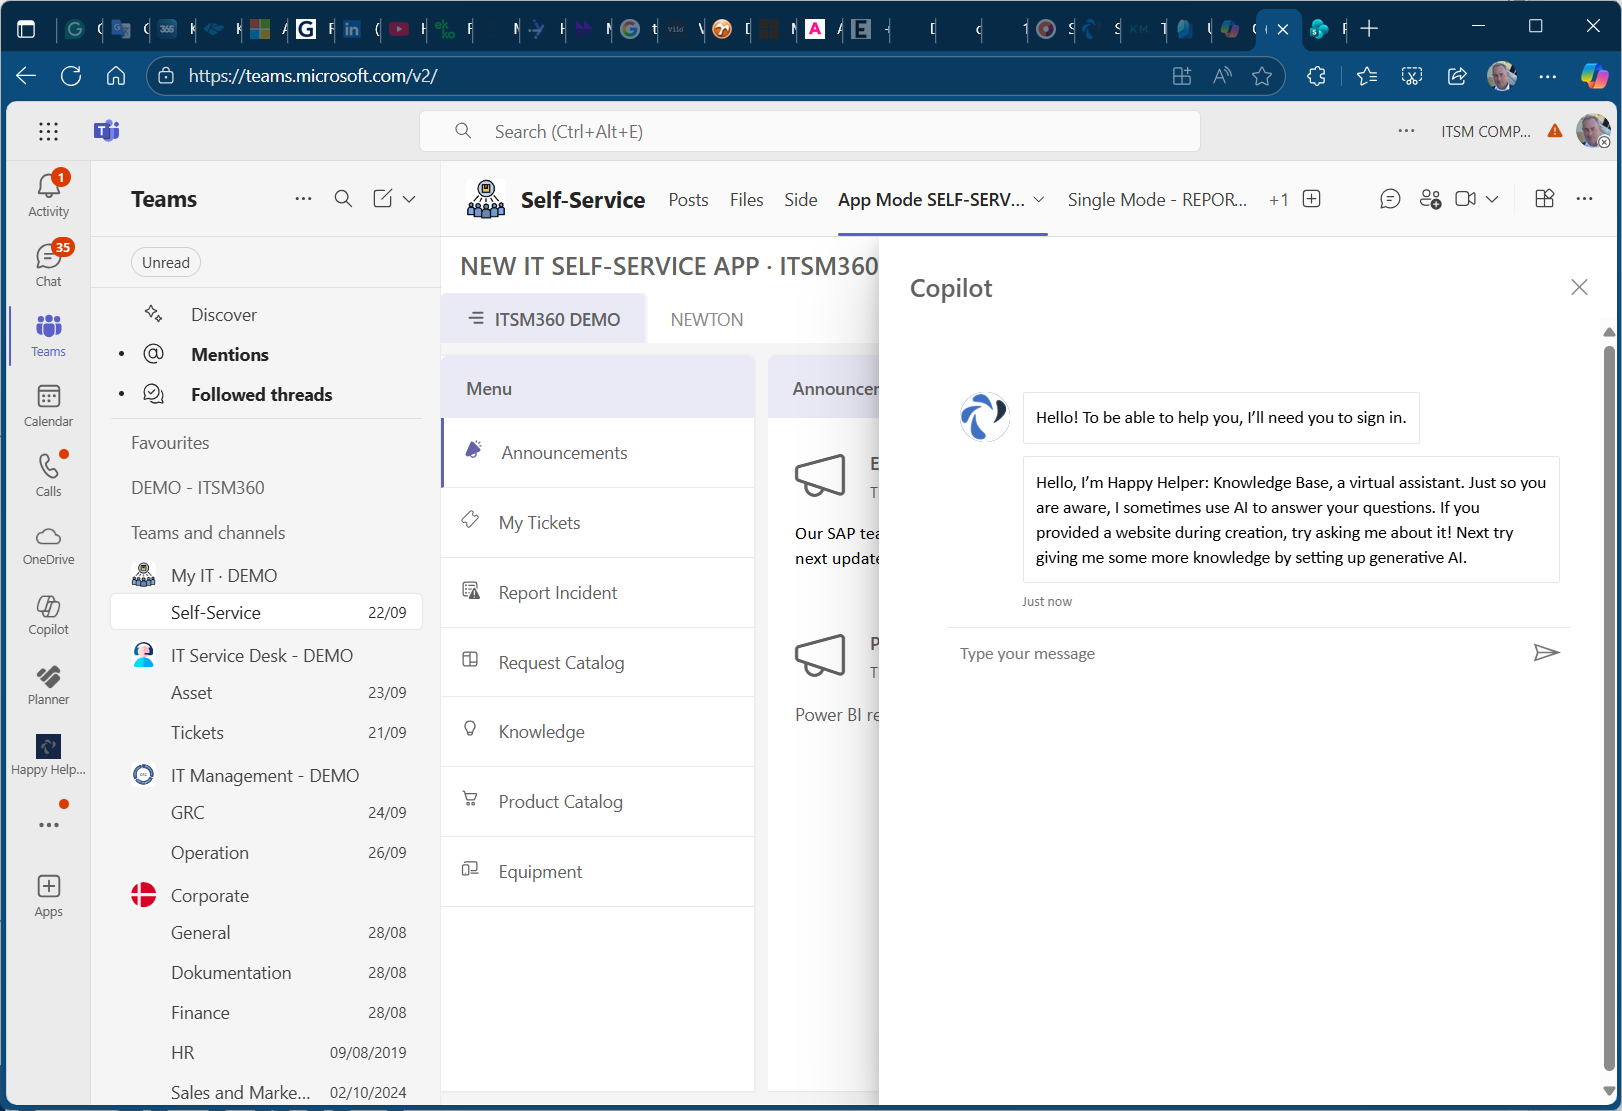1622x1111 pixels.
Task: Open the Calls panel
Action: pyautogui.click(x=47, y=473)
